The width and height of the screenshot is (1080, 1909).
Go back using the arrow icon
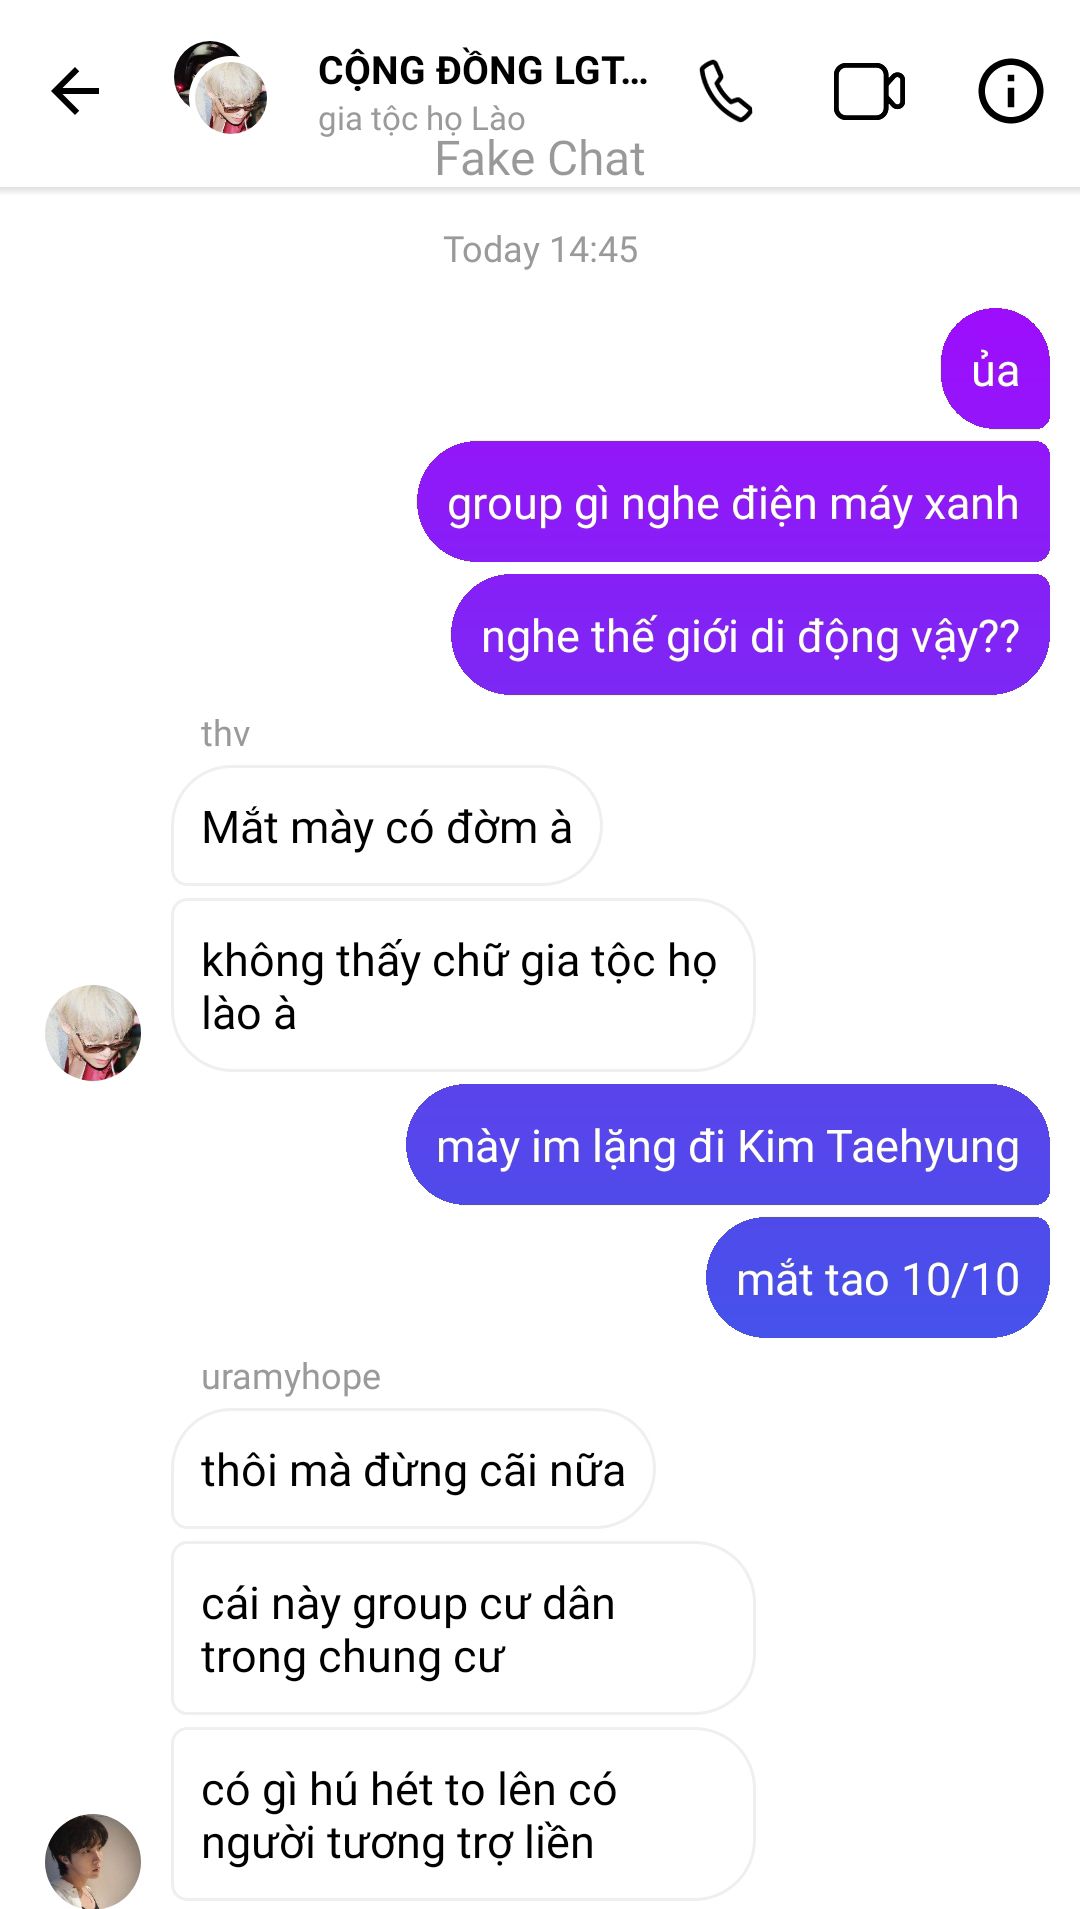(75, 92)
